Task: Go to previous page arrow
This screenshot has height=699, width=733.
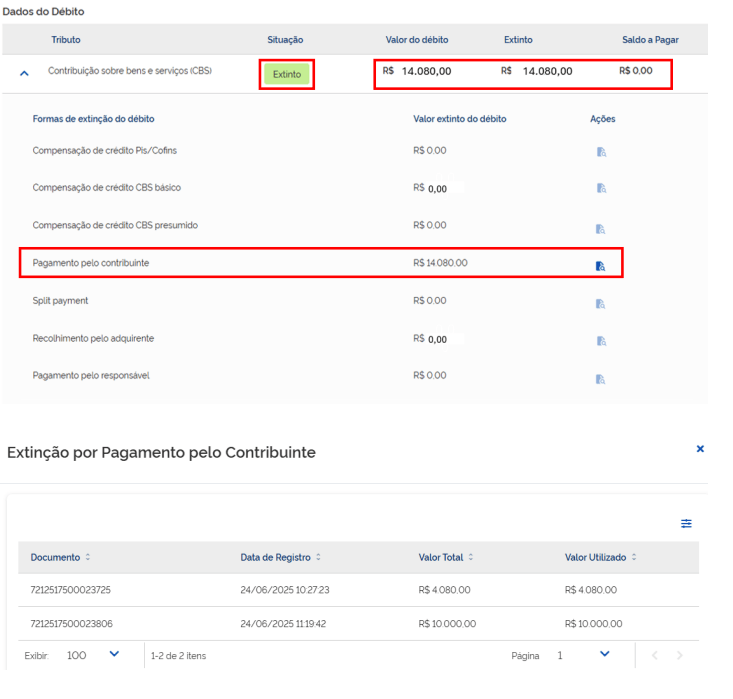Action: click(x=655, y=655)
